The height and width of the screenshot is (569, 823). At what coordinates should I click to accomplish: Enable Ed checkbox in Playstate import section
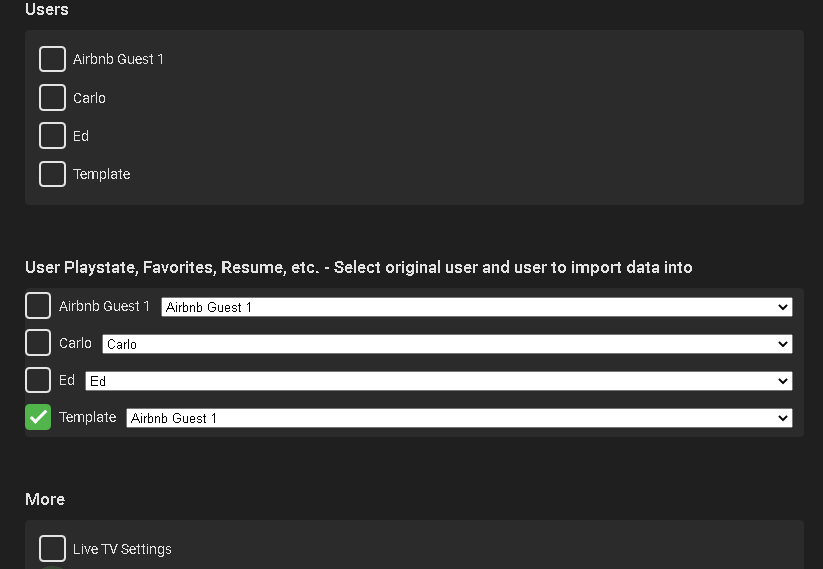coord(38,380)
